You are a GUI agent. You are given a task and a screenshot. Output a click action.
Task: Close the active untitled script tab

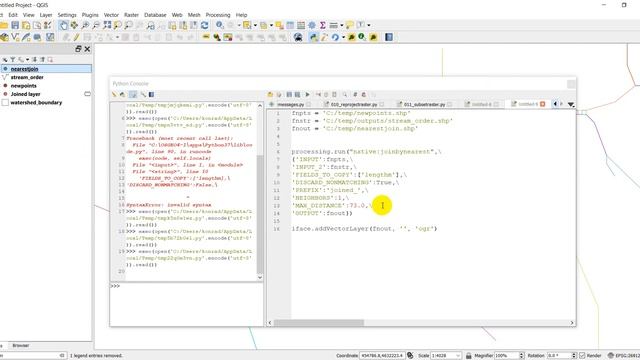pos(542,104)
